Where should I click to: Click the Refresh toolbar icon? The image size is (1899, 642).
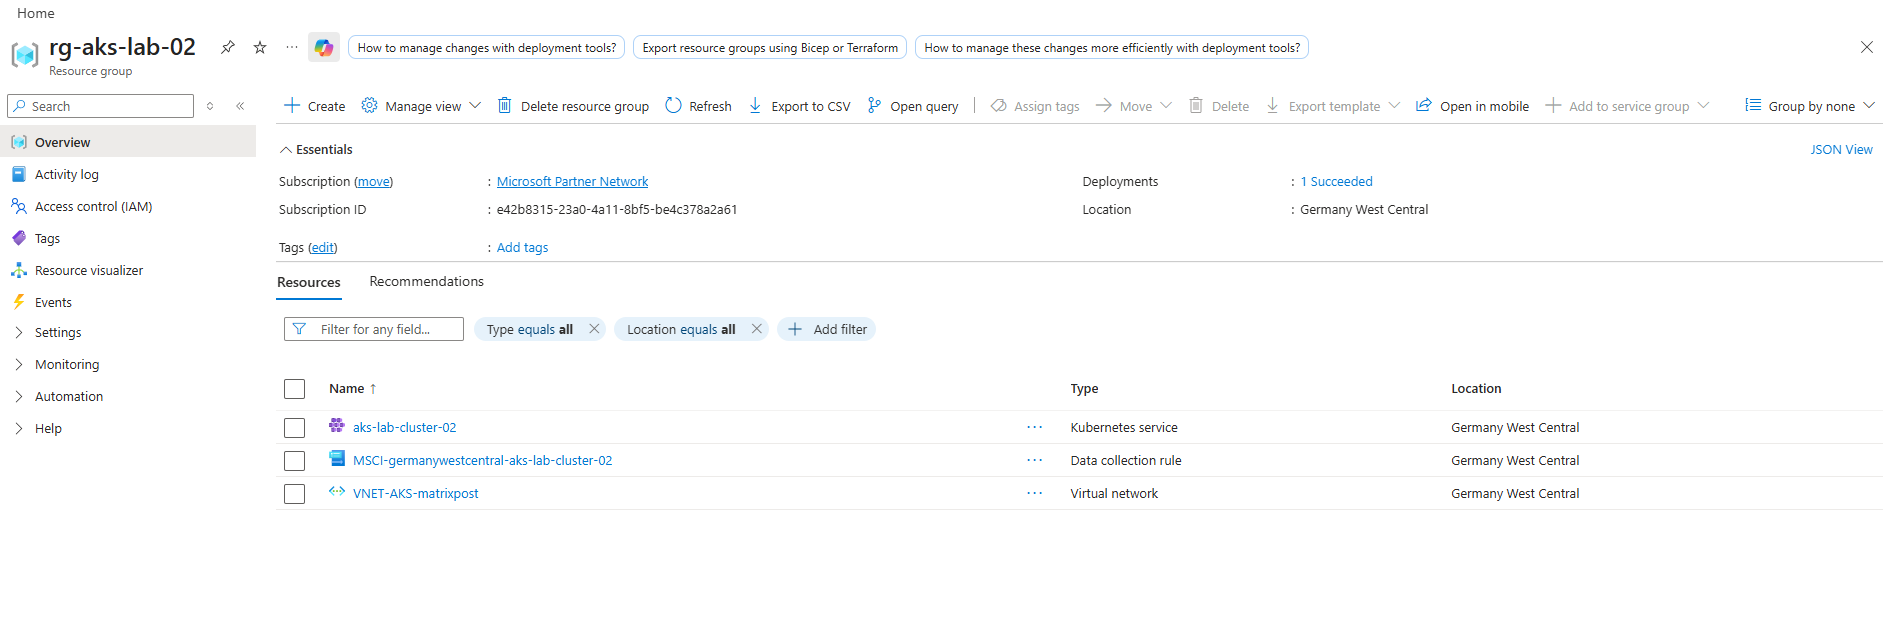674,106
